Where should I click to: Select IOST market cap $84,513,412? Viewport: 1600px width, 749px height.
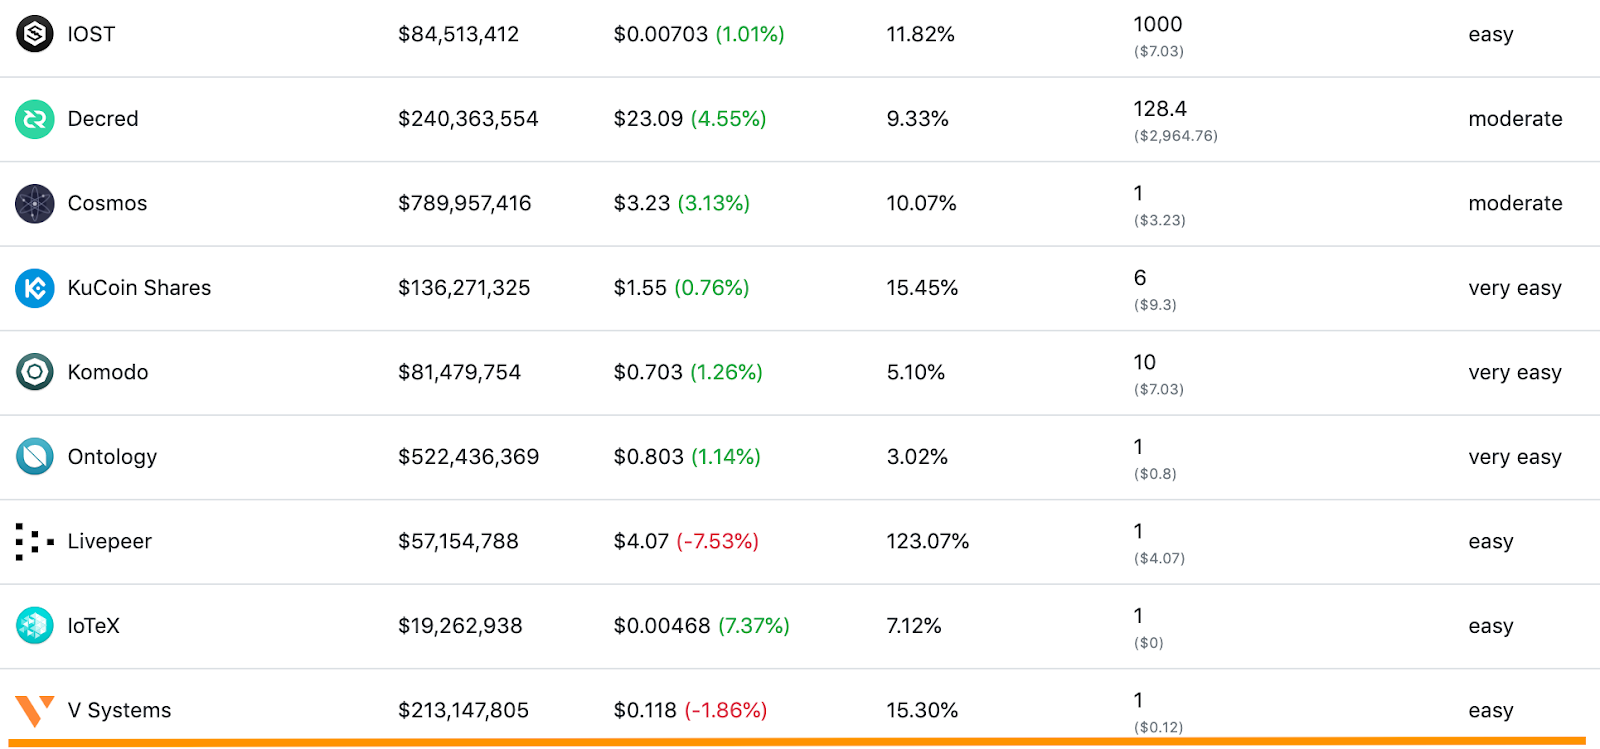[x=459, y=34]
